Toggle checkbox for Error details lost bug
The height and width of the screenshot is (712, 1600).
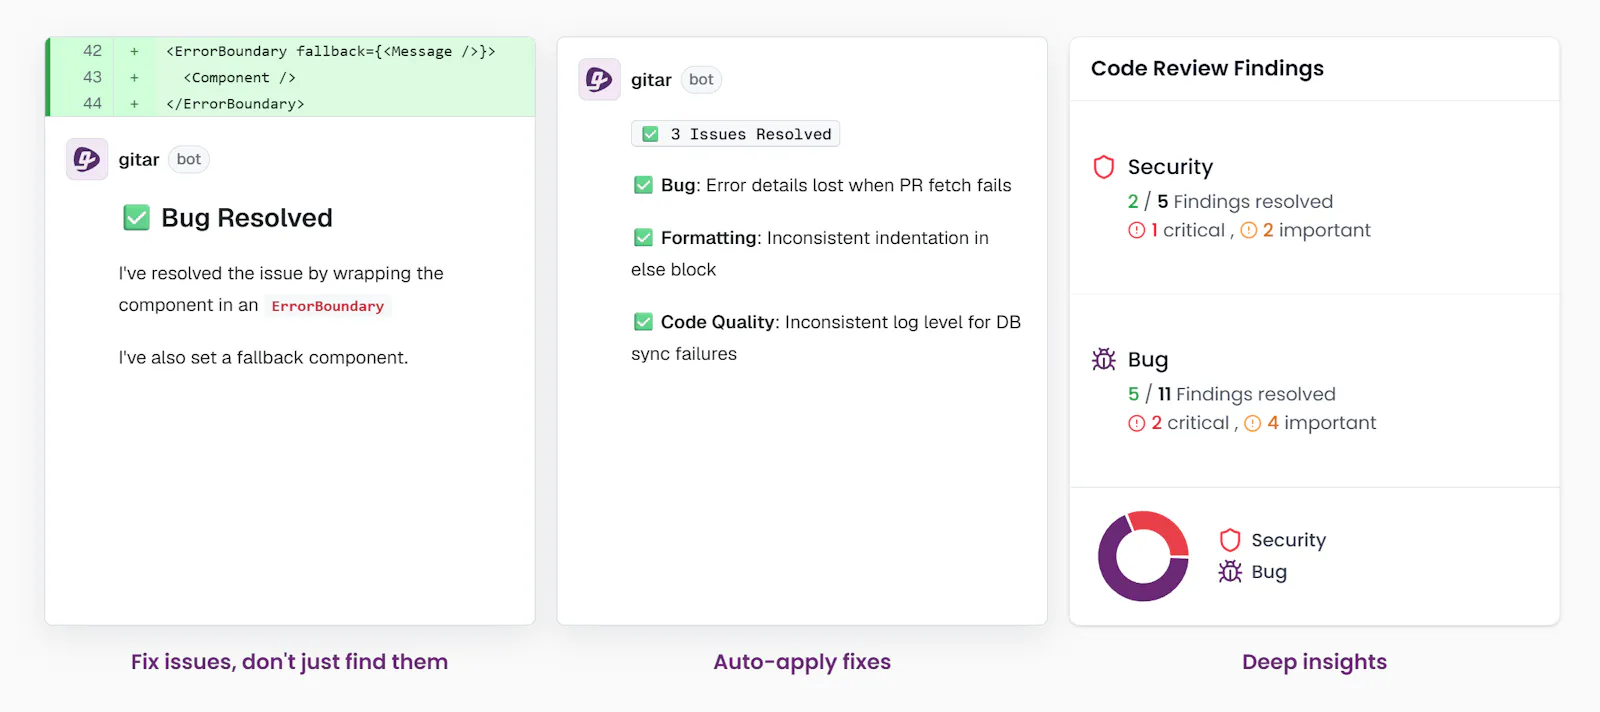click(x=643, y=185)
